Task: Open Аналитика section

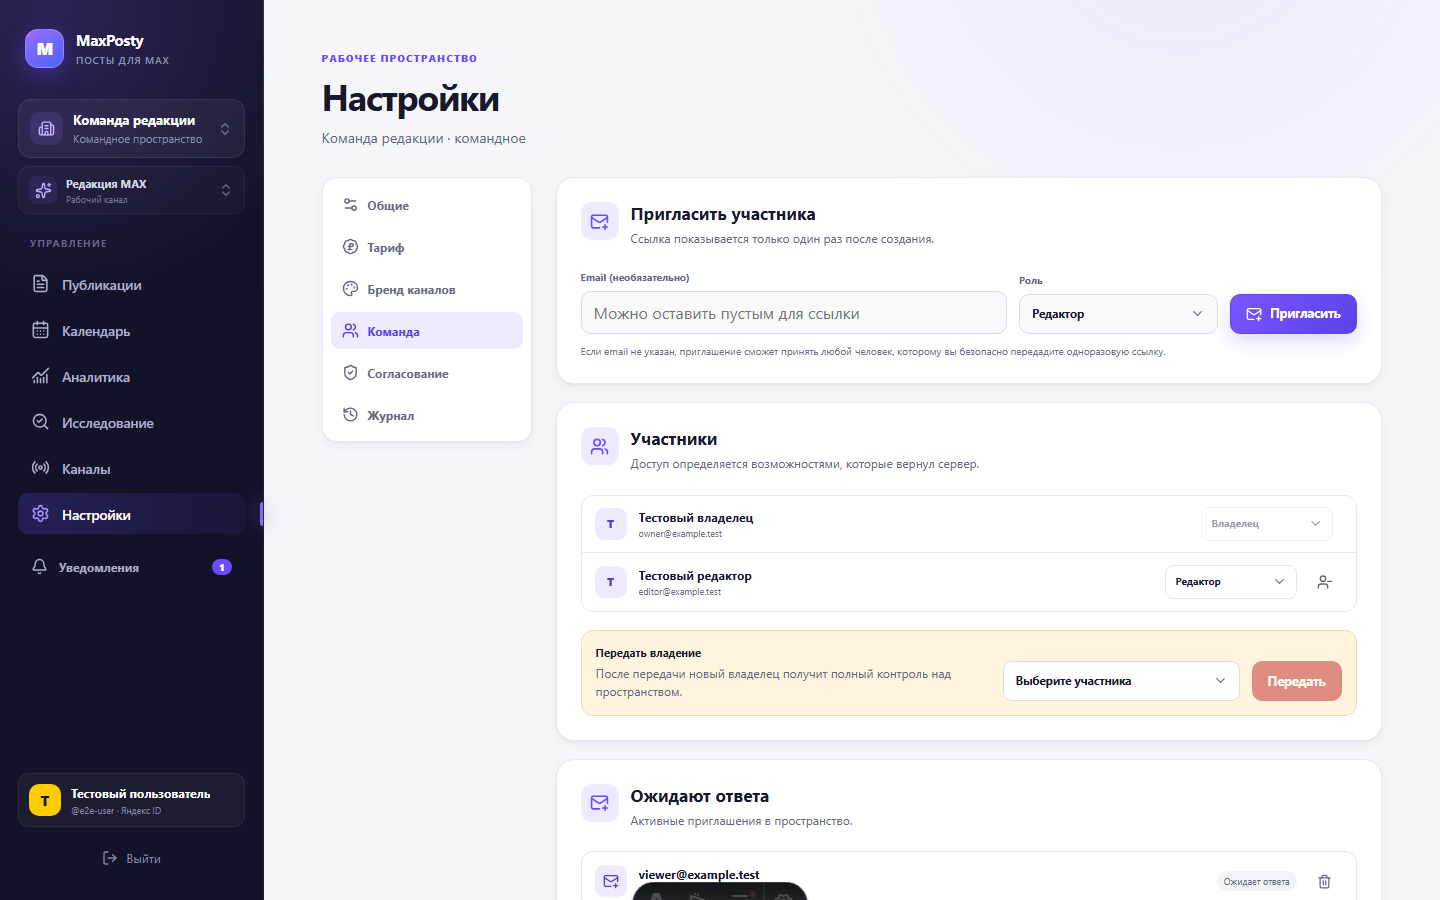Action: click(x=131, y=377)
